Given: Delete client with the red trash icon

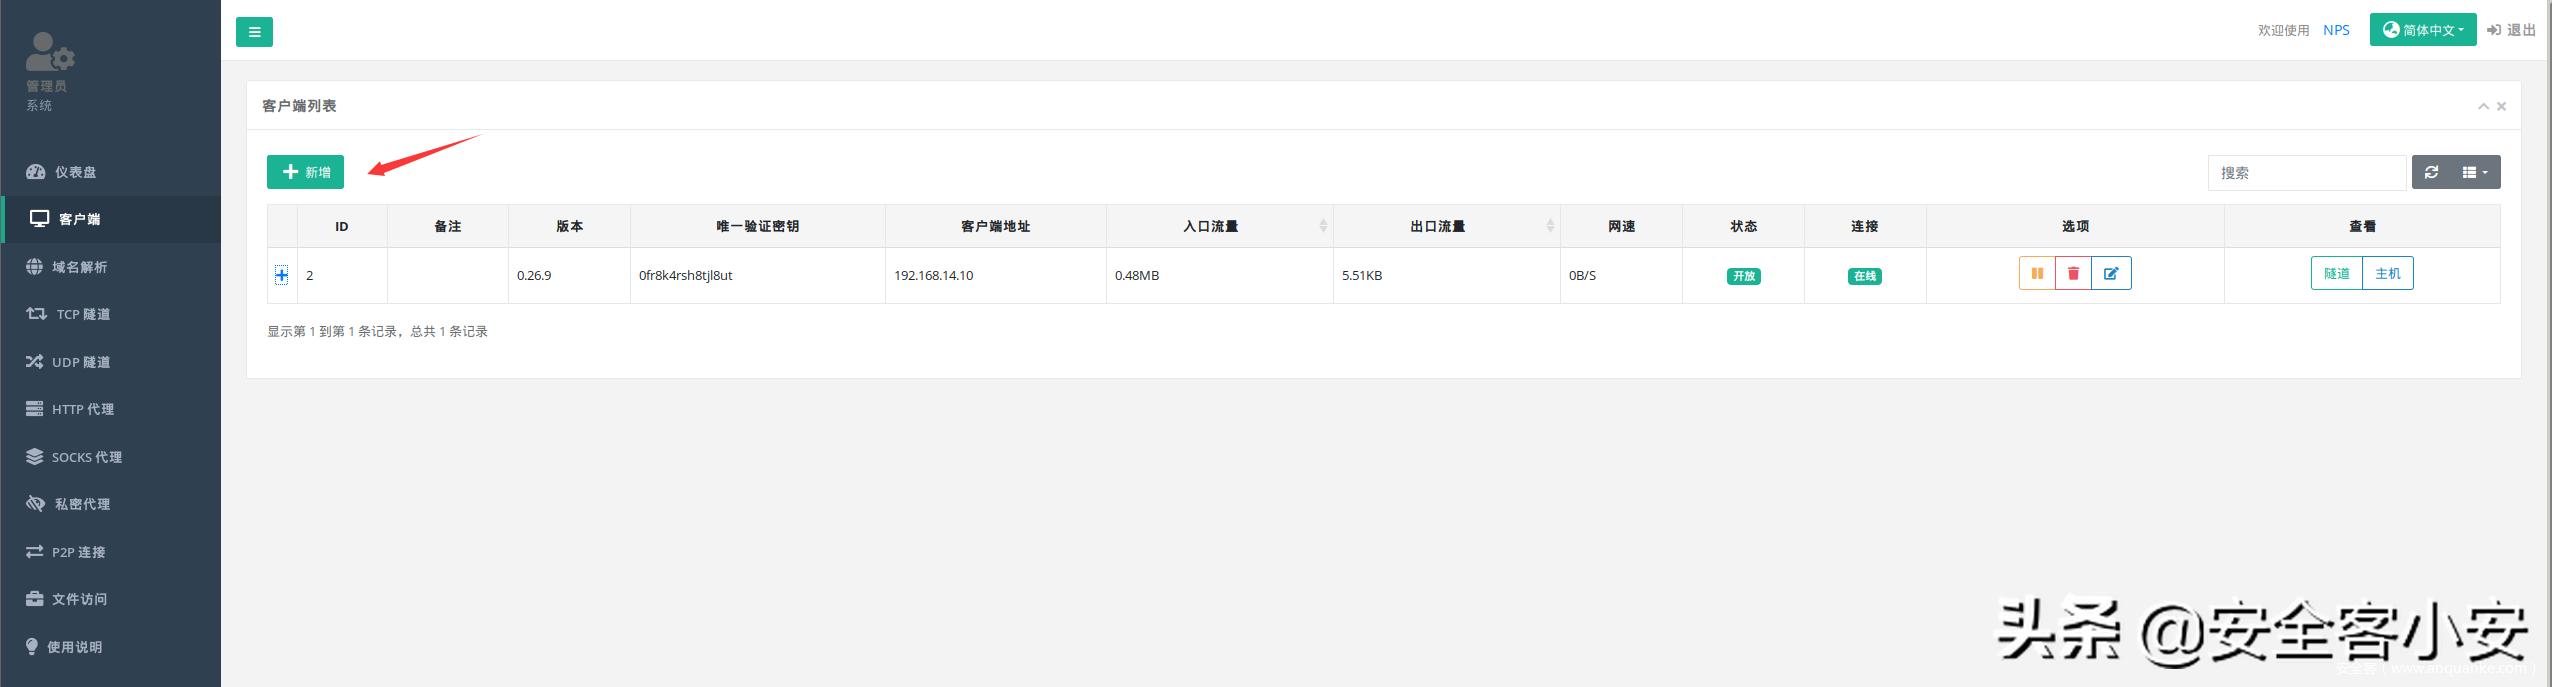Looking at the screenshot, I should coord(2073,273).
